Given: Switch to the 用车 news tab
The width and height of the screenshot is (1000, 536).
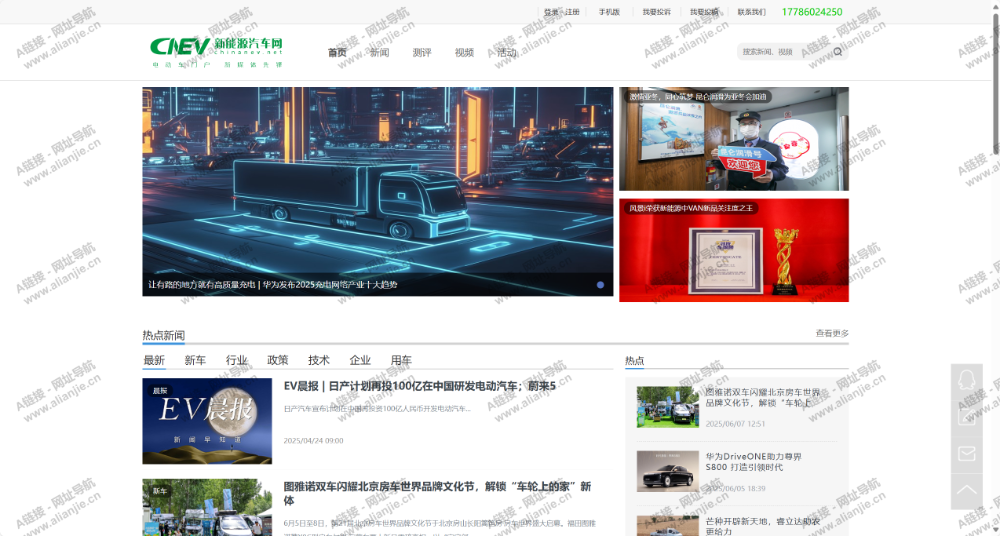Looking at the screenshot, I should pos(401,360).
